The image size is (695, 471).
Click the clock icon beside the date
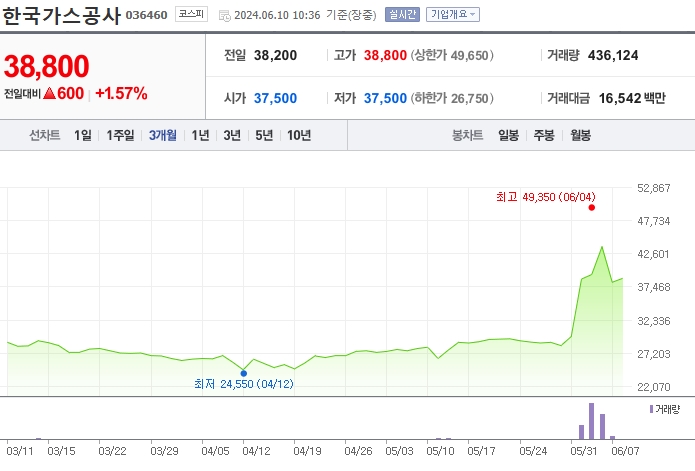pos(225,16)
